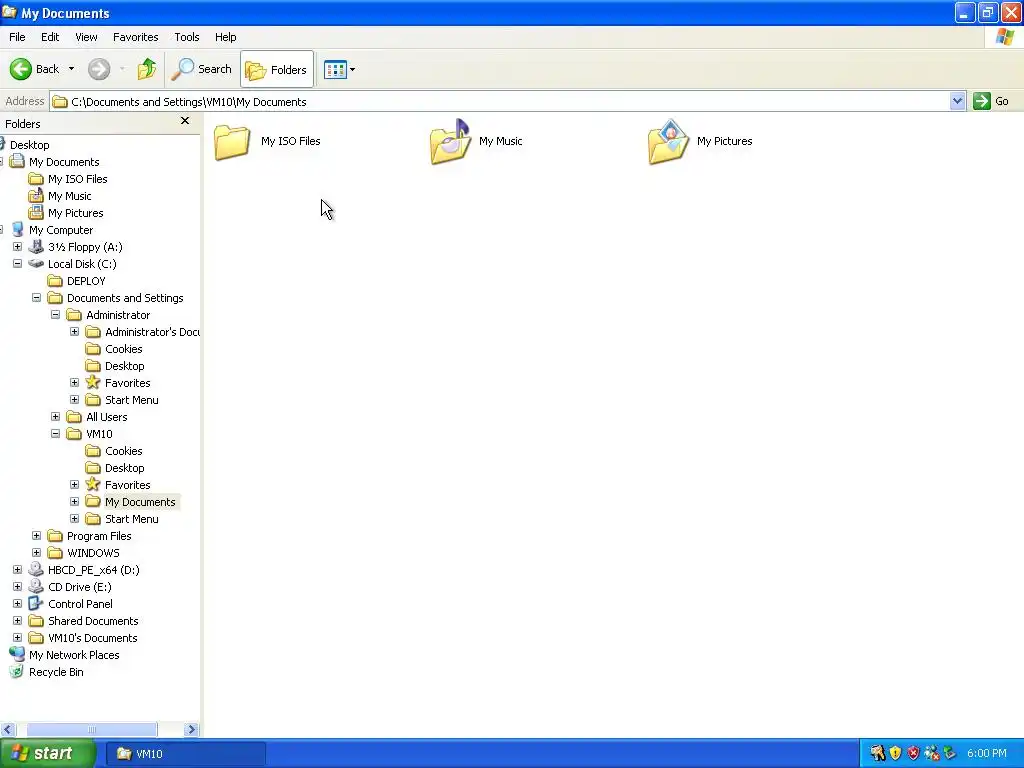Click folder pane scroll left arrow

click(x=8, y=729)
